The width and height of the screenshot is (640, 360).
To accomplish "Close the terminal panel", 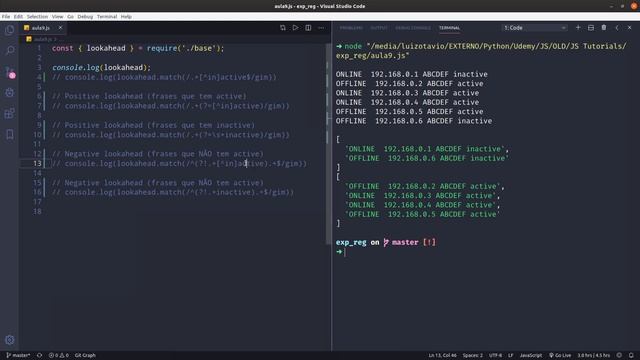I will point(629,28).
